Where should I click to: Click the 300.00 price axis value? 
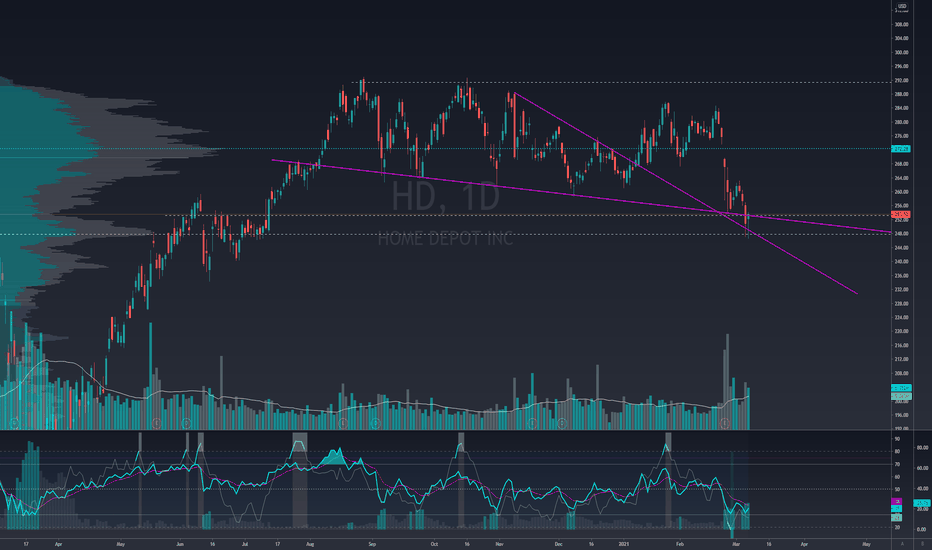pyautogui.click(x=901, y=52)
